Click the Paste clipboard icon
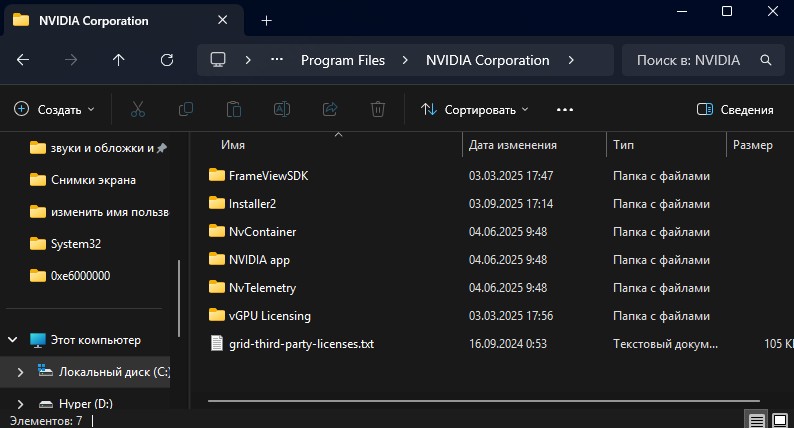This screenshot has height=428, width=794. tap(233, 109)
